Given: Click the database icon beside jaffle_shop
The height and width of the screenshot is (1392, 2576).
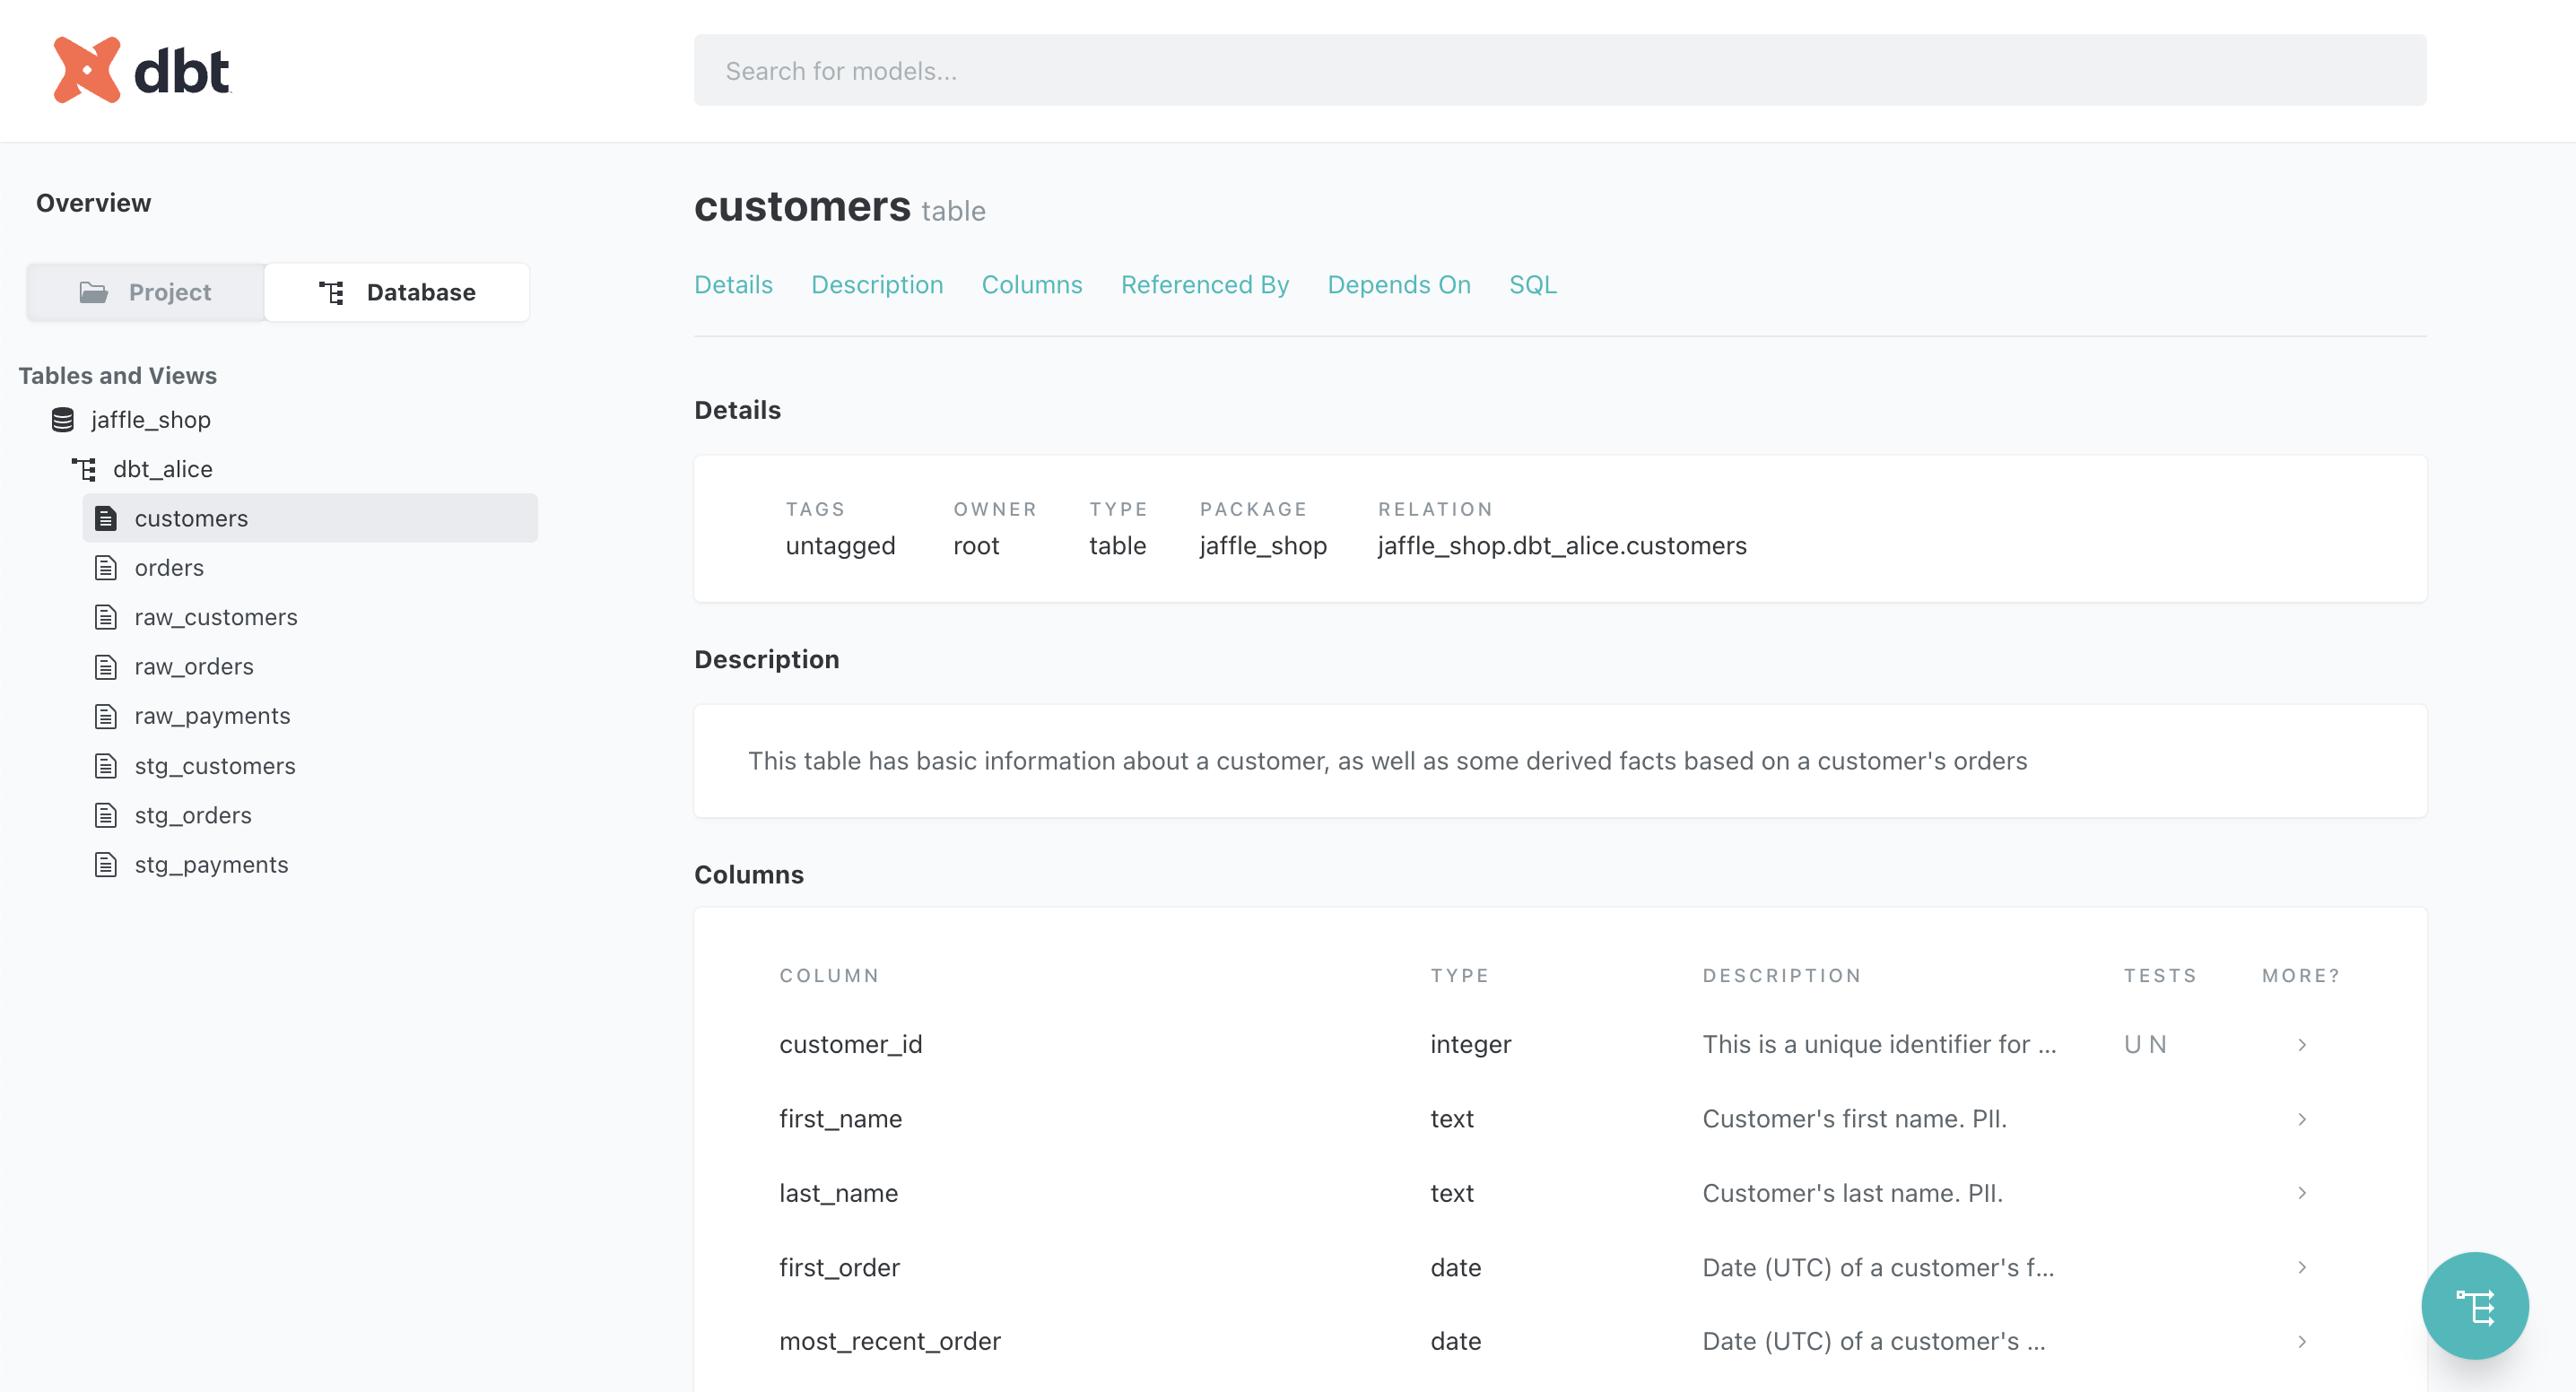Looking at the screenshot, I should (61, 419).
